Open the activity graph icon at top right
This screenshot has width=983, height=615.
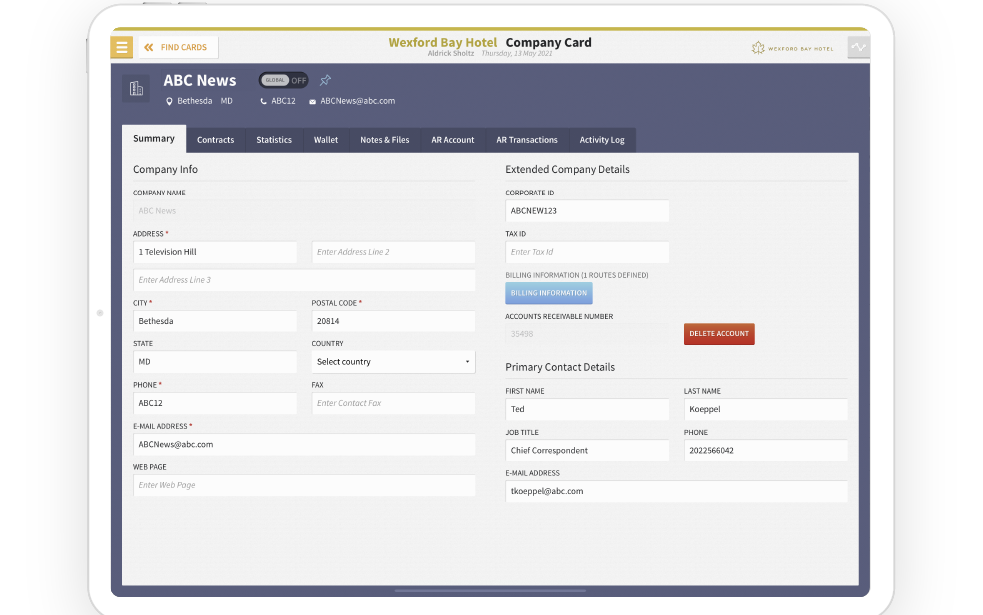[857, 47]
